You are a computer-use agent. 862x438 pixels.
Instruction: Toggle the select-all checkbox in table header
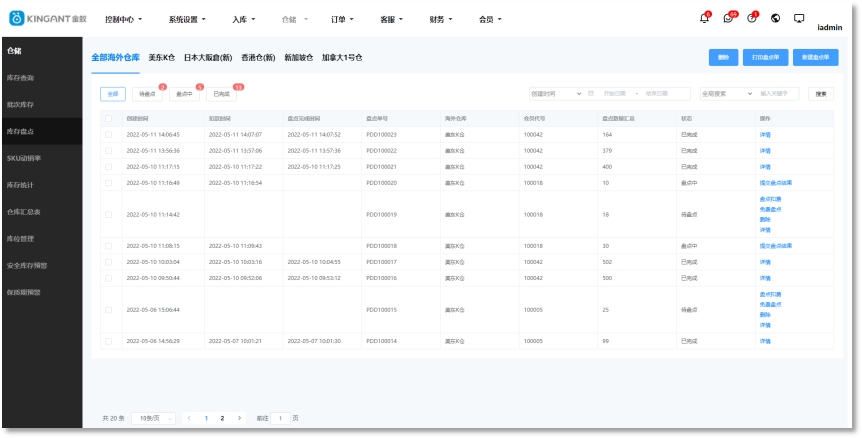[x=109, y=118]
